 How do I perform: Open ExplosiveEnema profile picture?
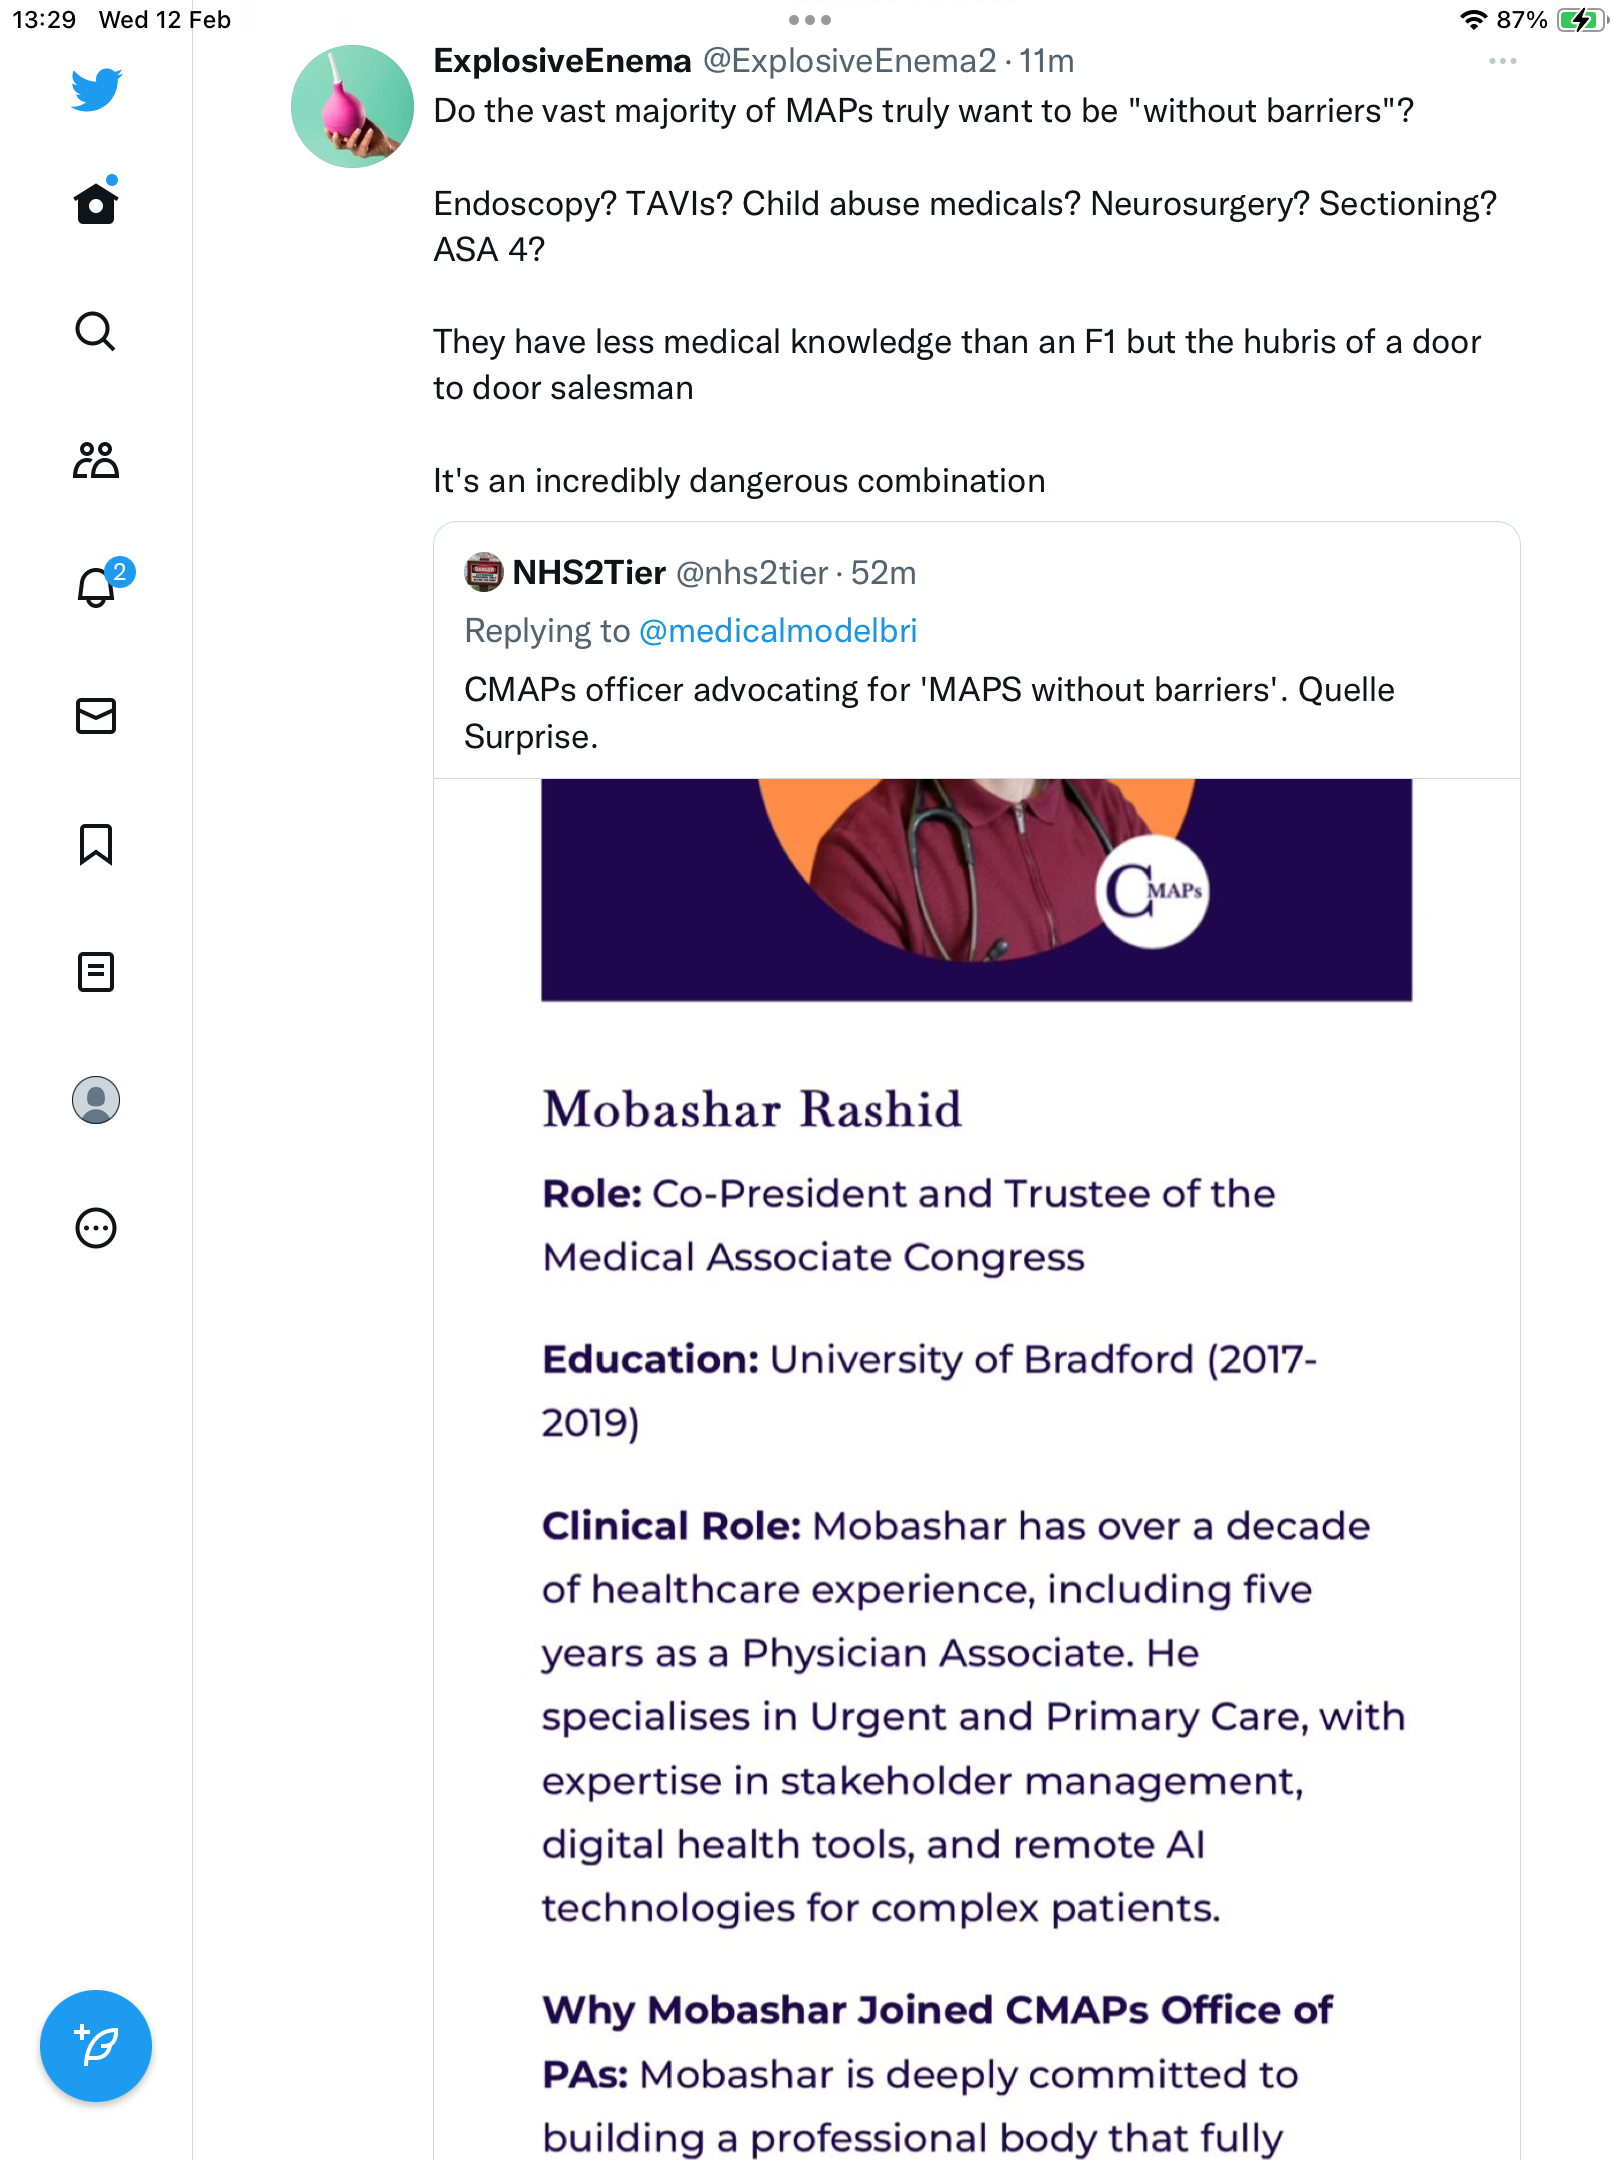pyautogui.click(x=352, y=106)
